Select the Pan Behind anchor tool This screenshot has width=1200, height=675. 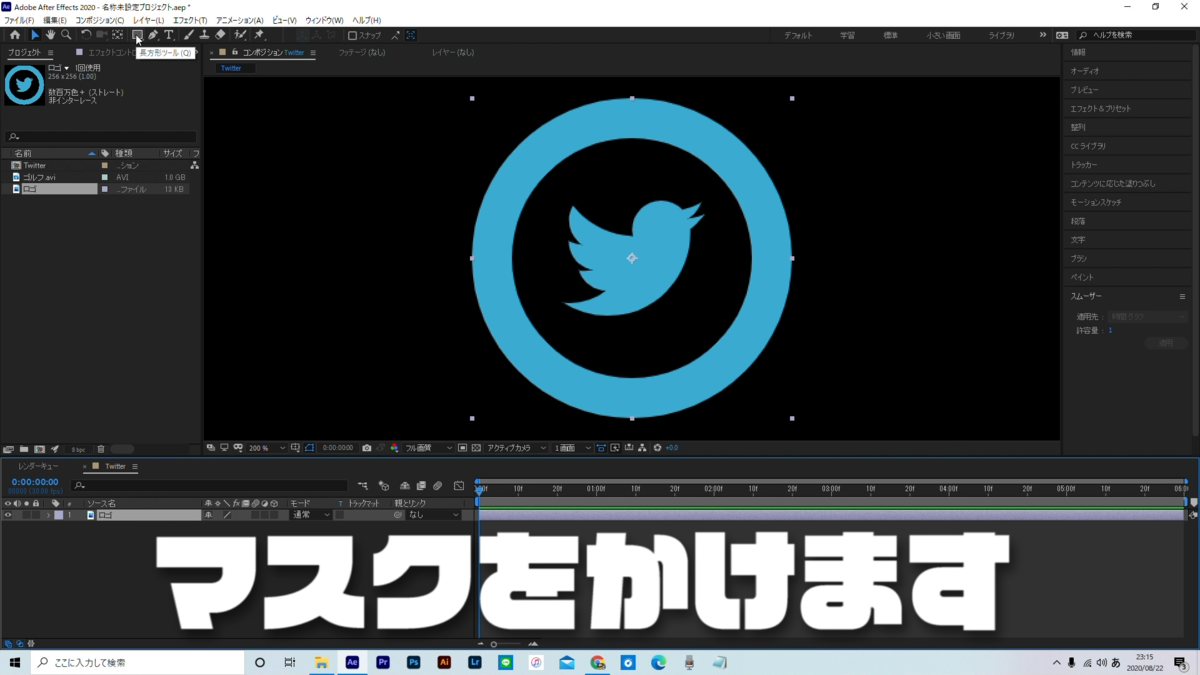[117, 35]
